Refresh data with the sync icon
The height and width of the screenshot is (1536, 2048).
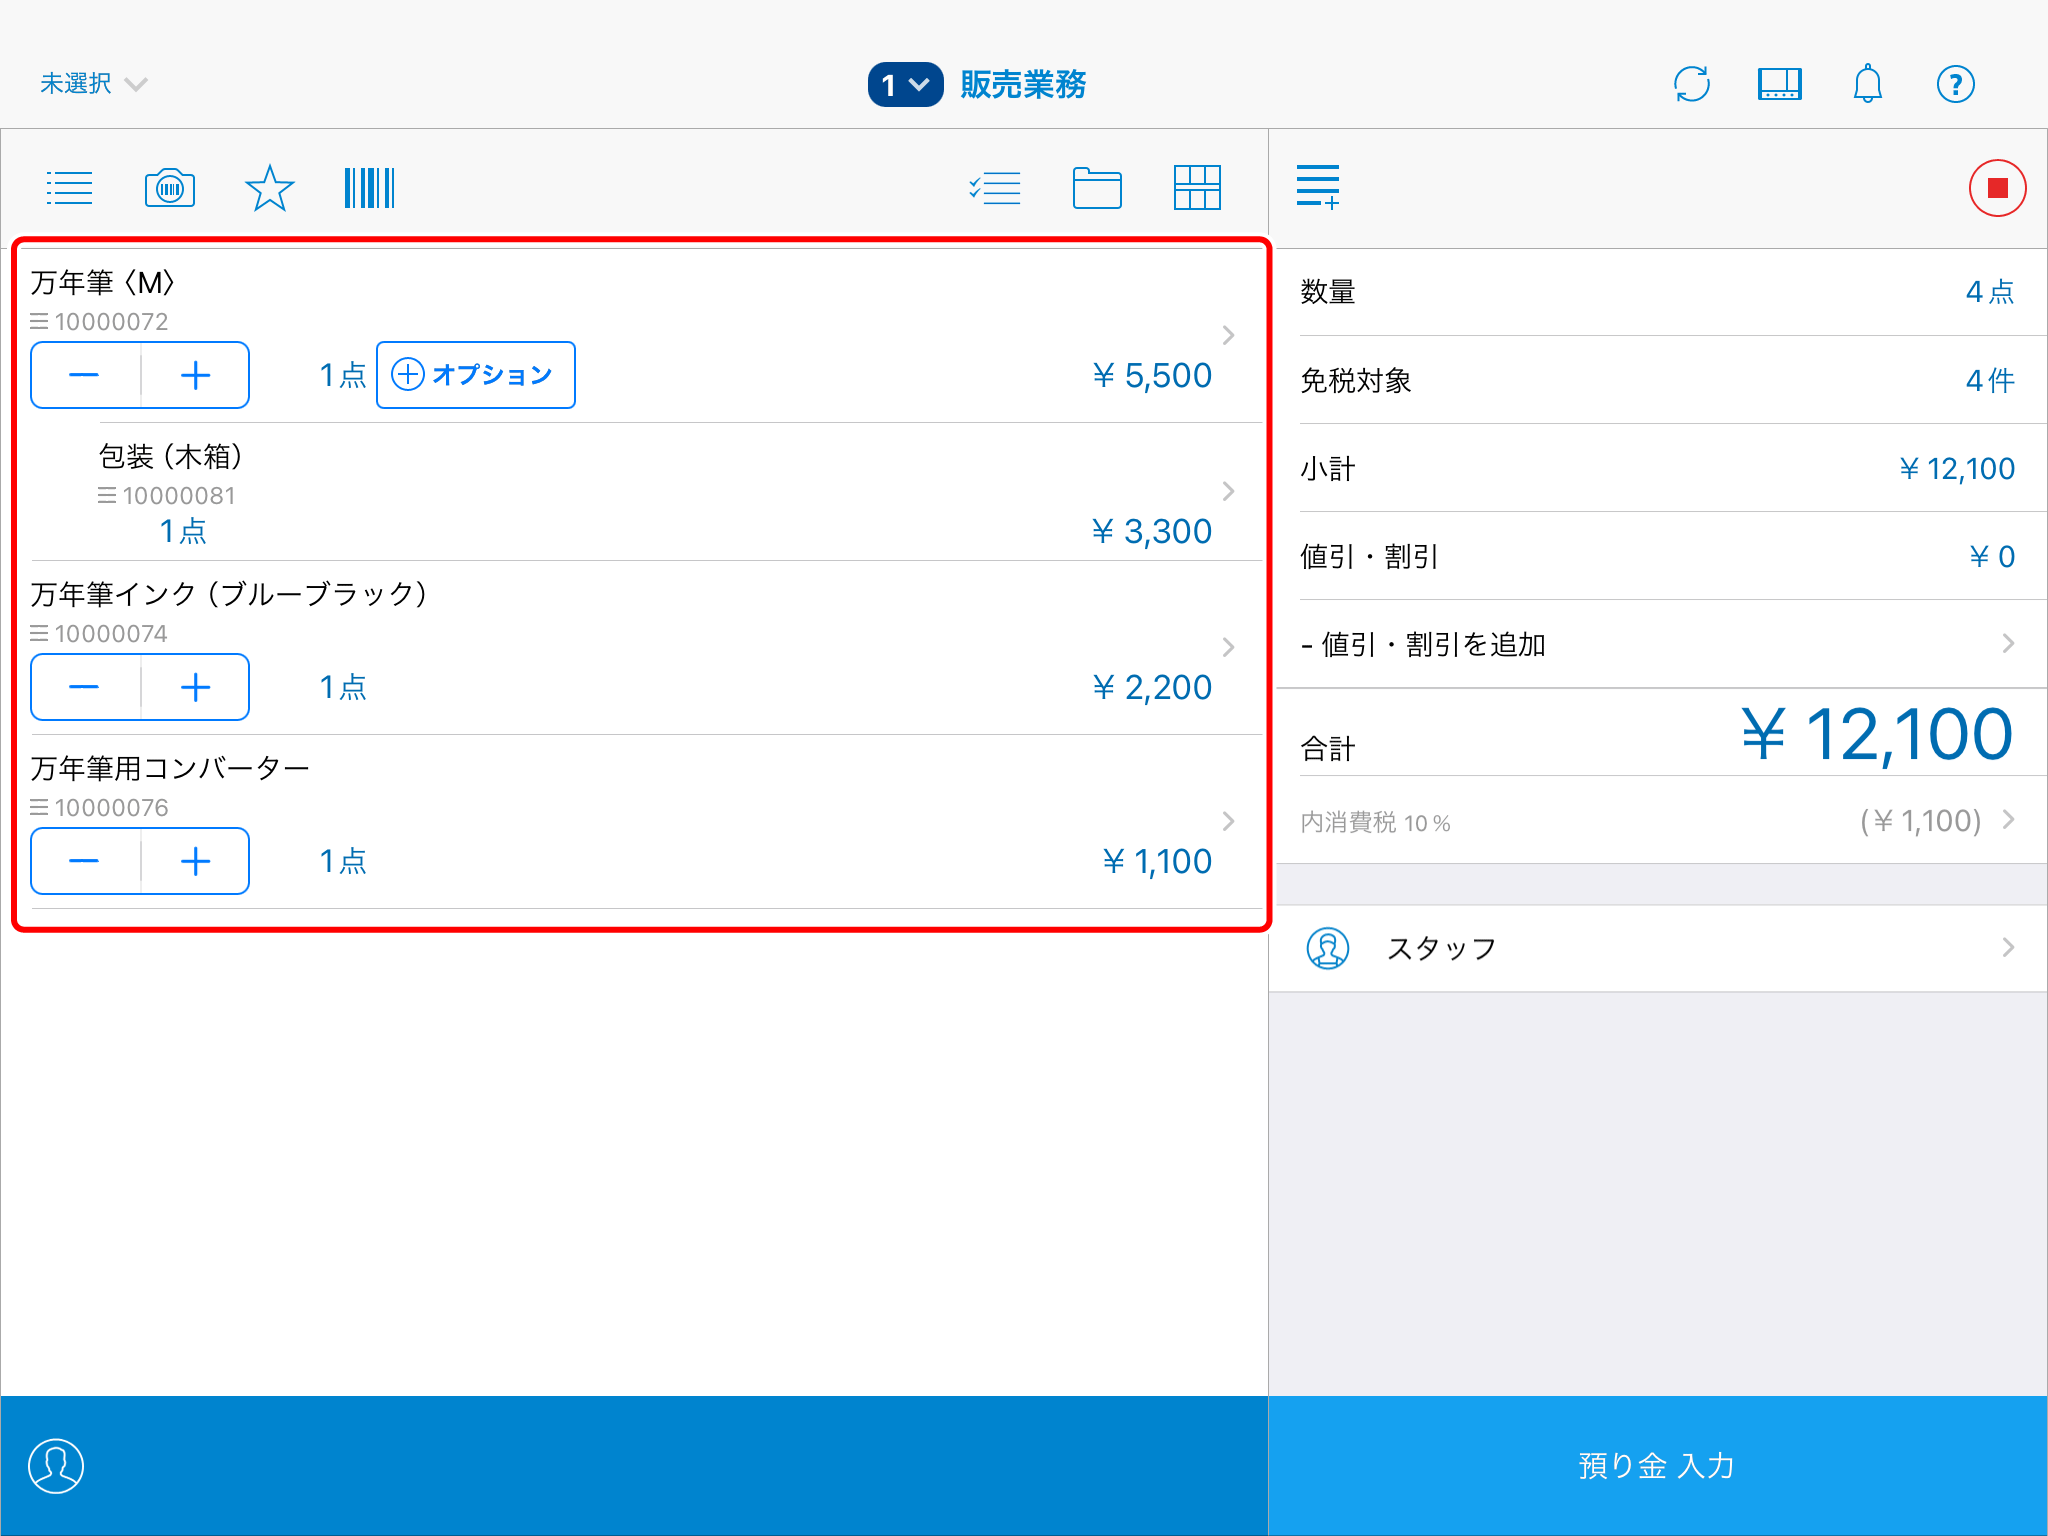click(1692, 84)
